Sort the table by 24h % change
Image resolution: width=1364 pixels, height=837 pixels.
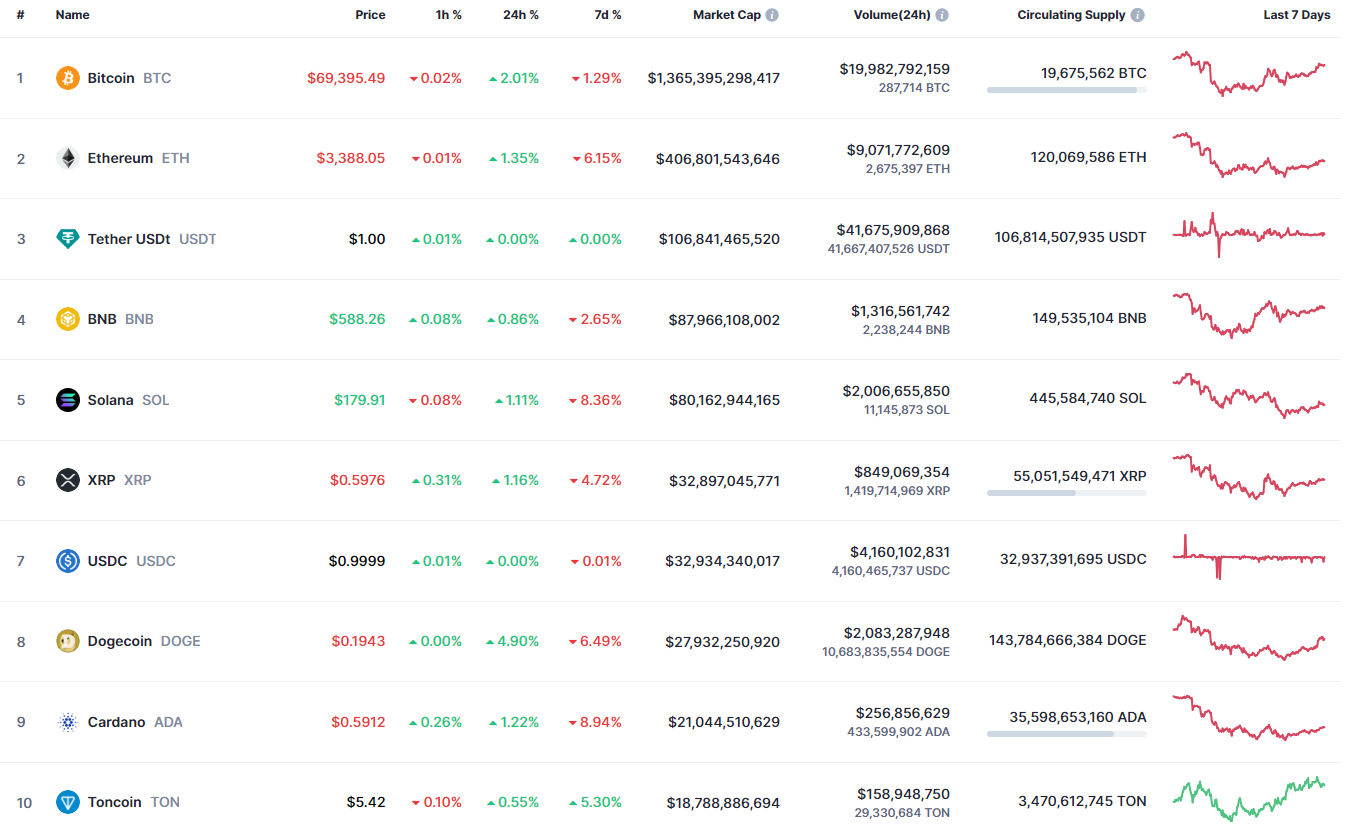coord(520,14)
